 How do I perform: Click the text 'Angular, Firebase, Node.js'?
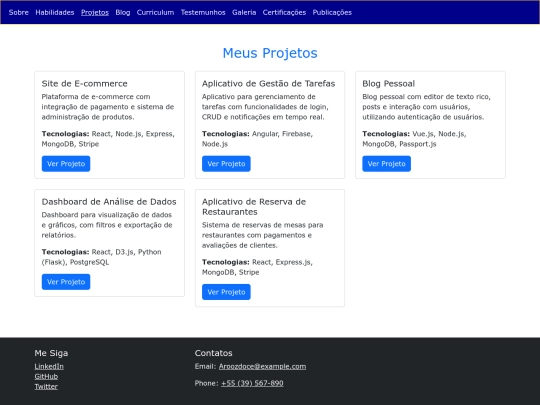tap(257, 139)
